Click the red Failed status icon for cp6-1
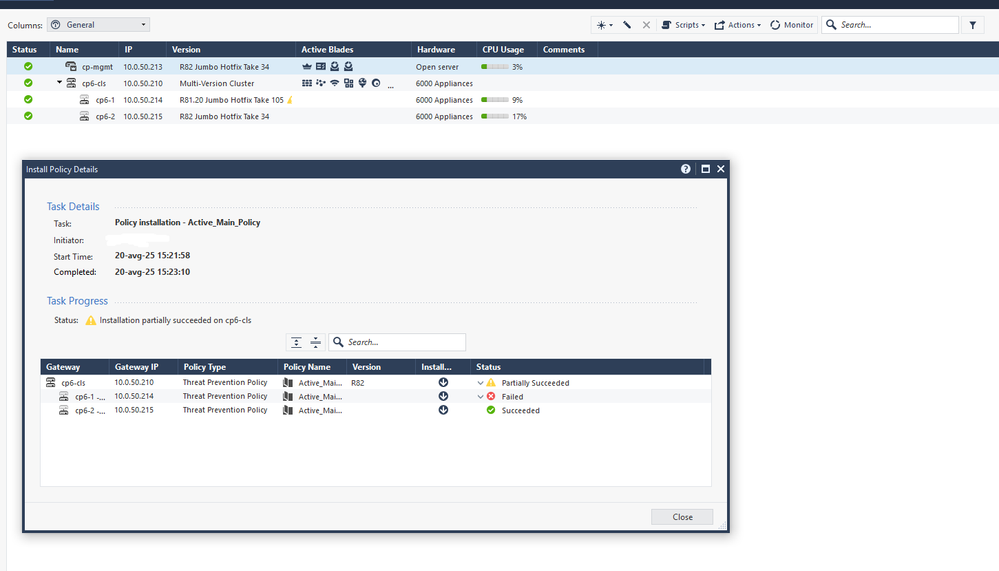 point(491,396)
